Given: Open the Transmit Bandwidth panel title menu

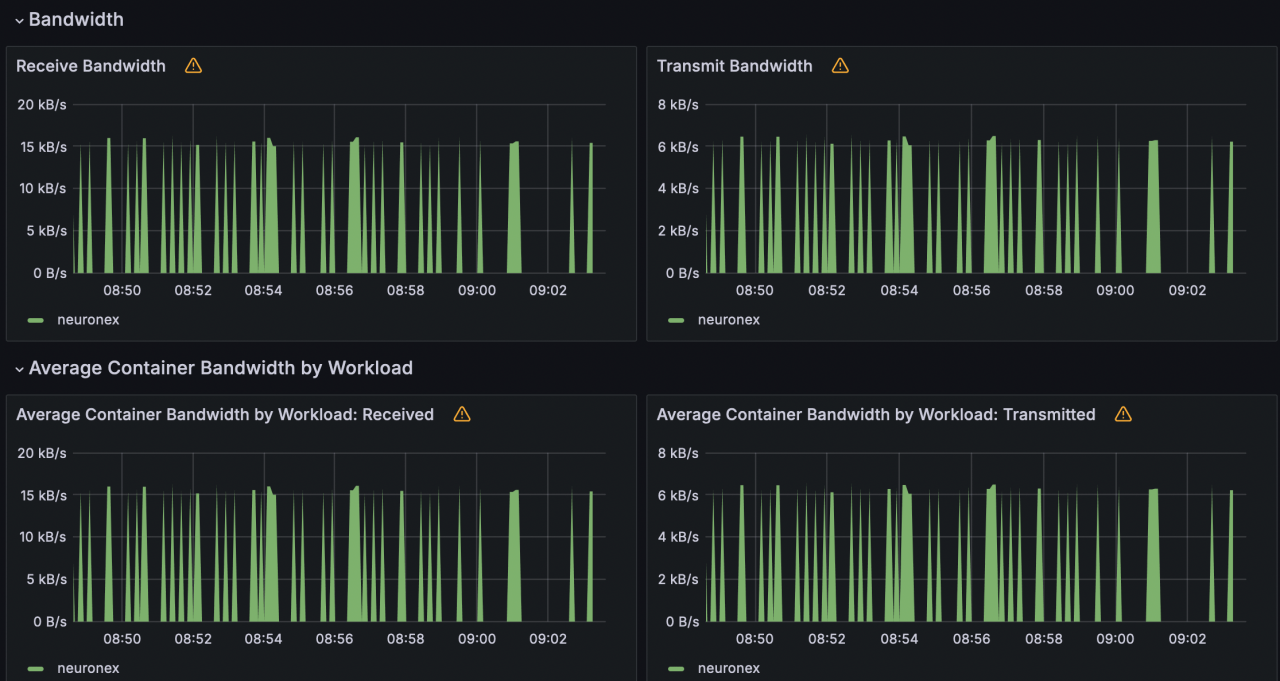Looking at the screenshot, I should 734,66.
